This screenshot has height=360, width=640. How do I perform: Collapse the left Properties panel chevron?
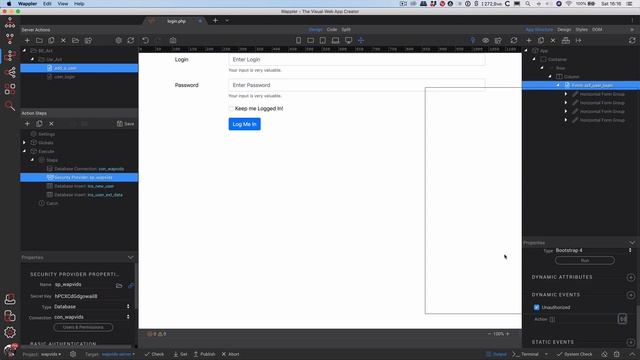[x=131, y=257]
